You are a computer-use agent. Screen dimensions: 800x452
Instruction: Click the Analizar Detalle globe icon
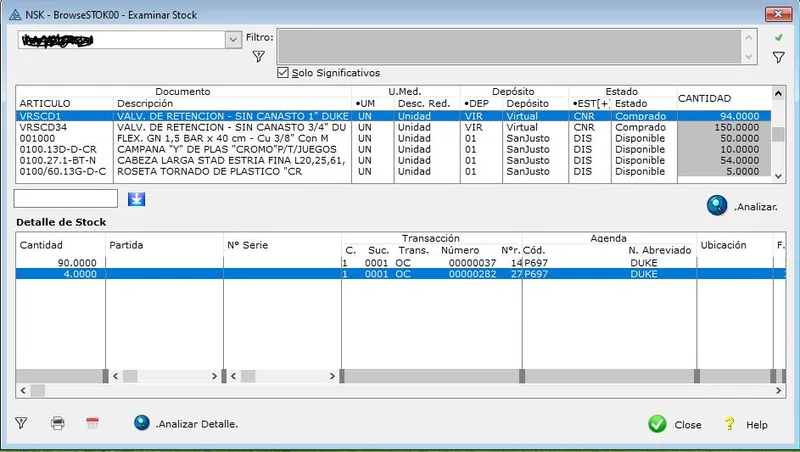click(x=142, y=422)
